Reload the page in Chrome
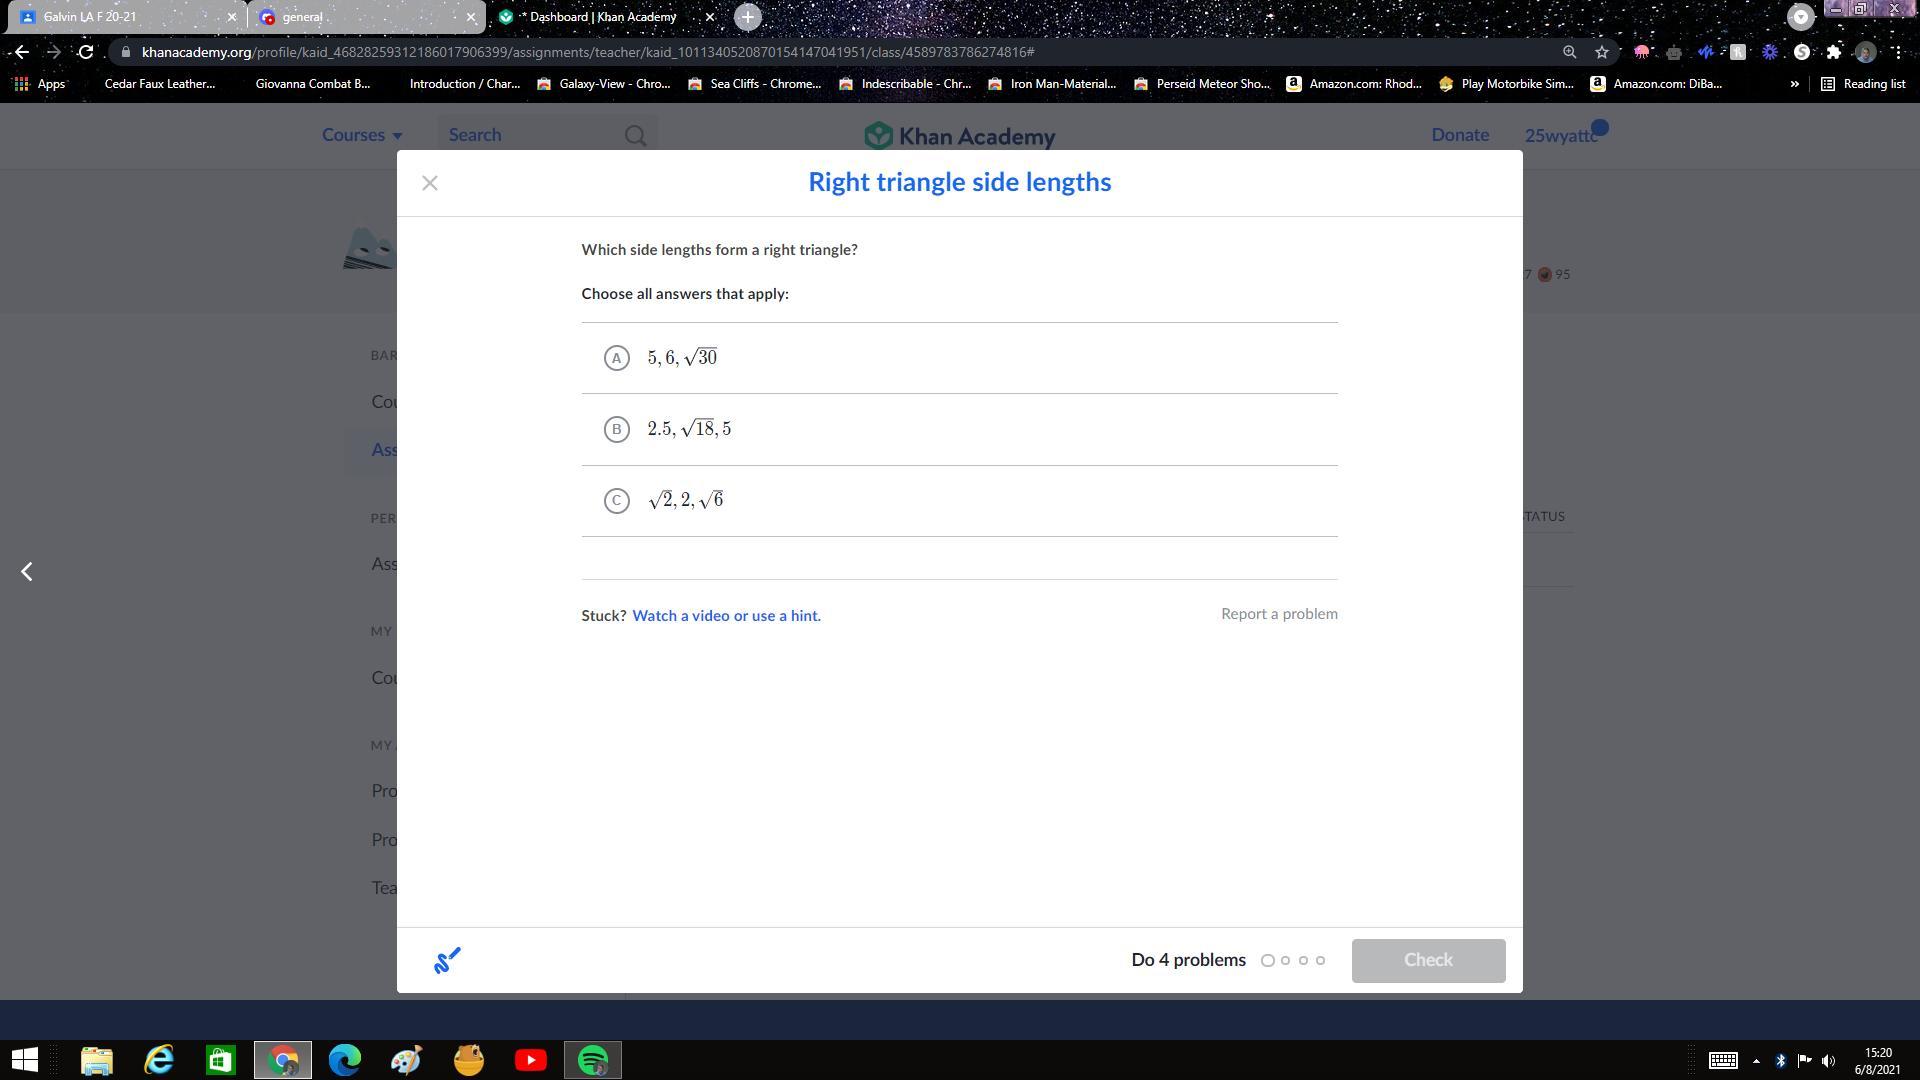 coord(86,52)
